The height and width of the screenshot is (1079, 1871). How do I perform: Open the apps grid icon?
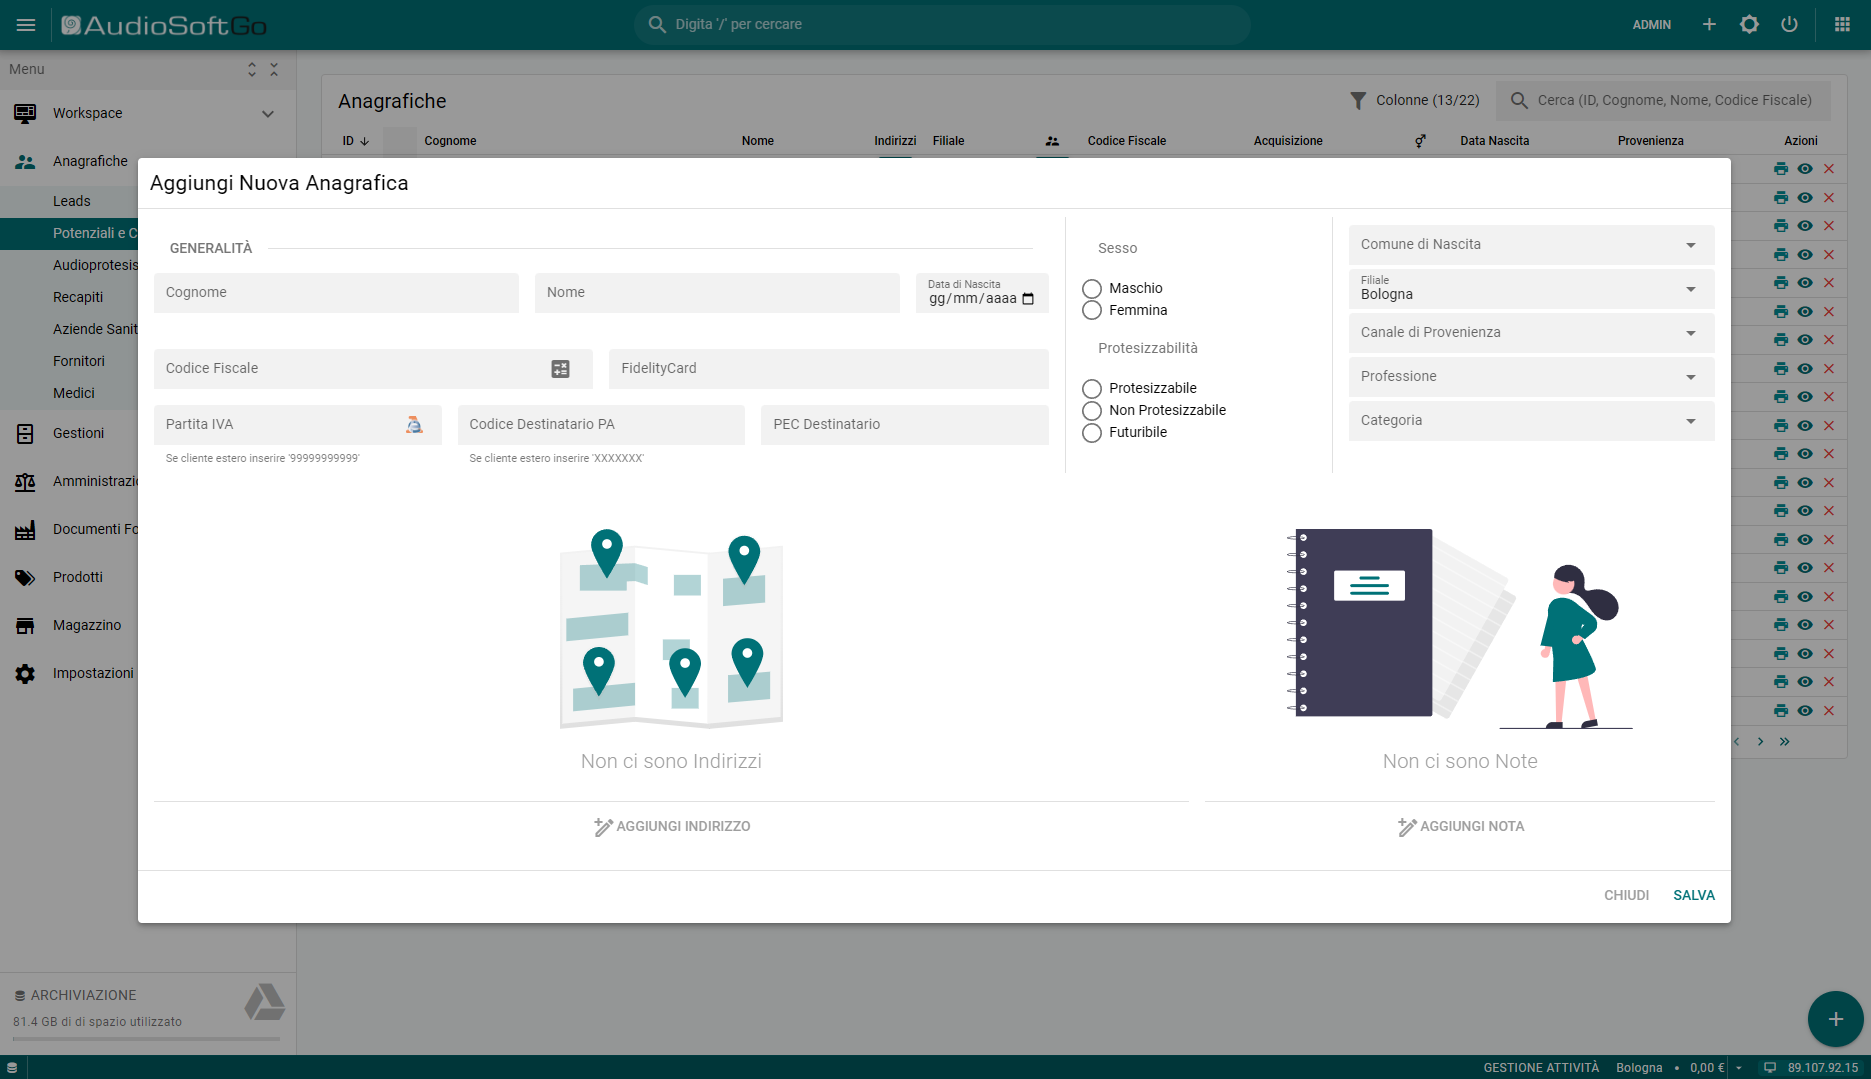1842,25
